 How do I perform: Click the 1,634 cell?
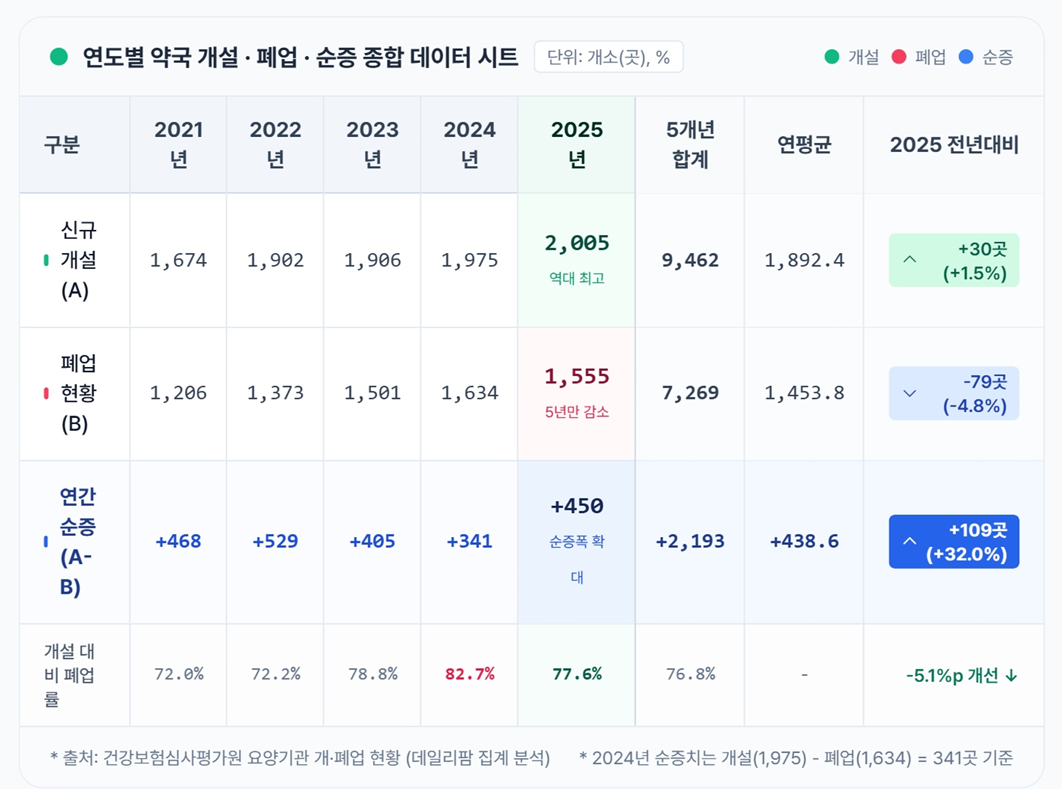click(469, 393)
